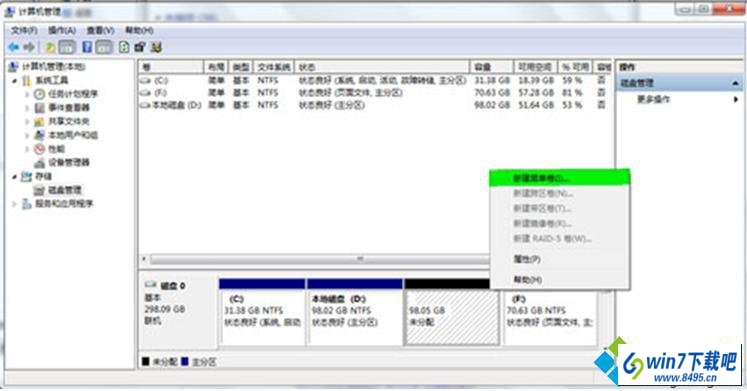This screenshot has width=747, height=391.
Task: Collapse the 系统工具 tree node
Action: tap(14, 81)
